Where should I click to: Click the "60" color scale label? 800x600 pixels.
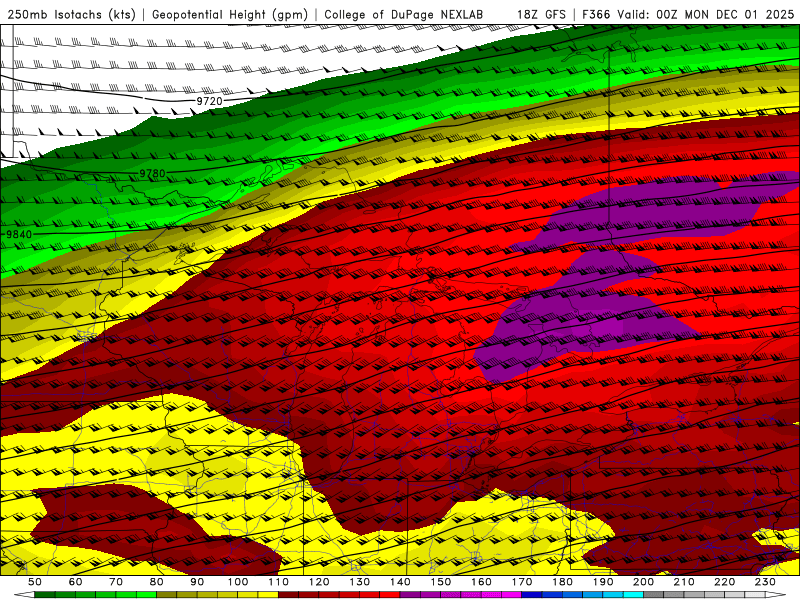tap(75, 582)
